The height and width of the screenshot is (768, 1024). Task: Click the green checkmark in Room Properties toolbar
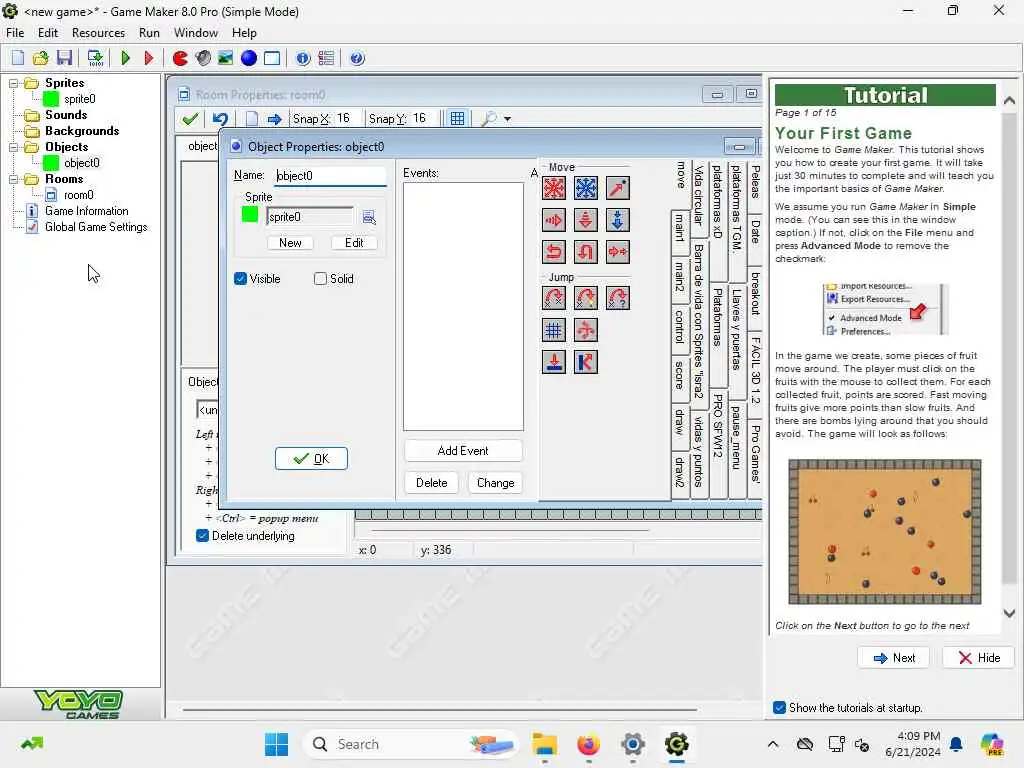pos(190,119)
